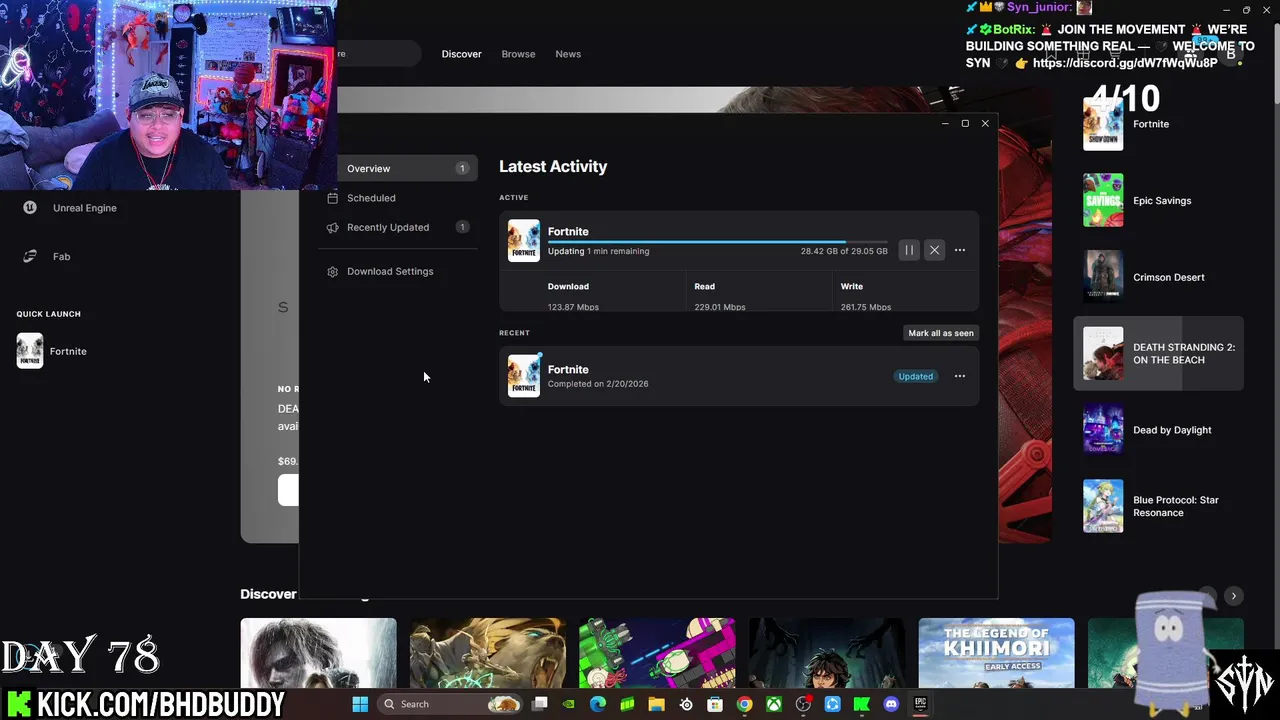
Task: Open Google Chrome from the taskbar
Action: (744, 704)
